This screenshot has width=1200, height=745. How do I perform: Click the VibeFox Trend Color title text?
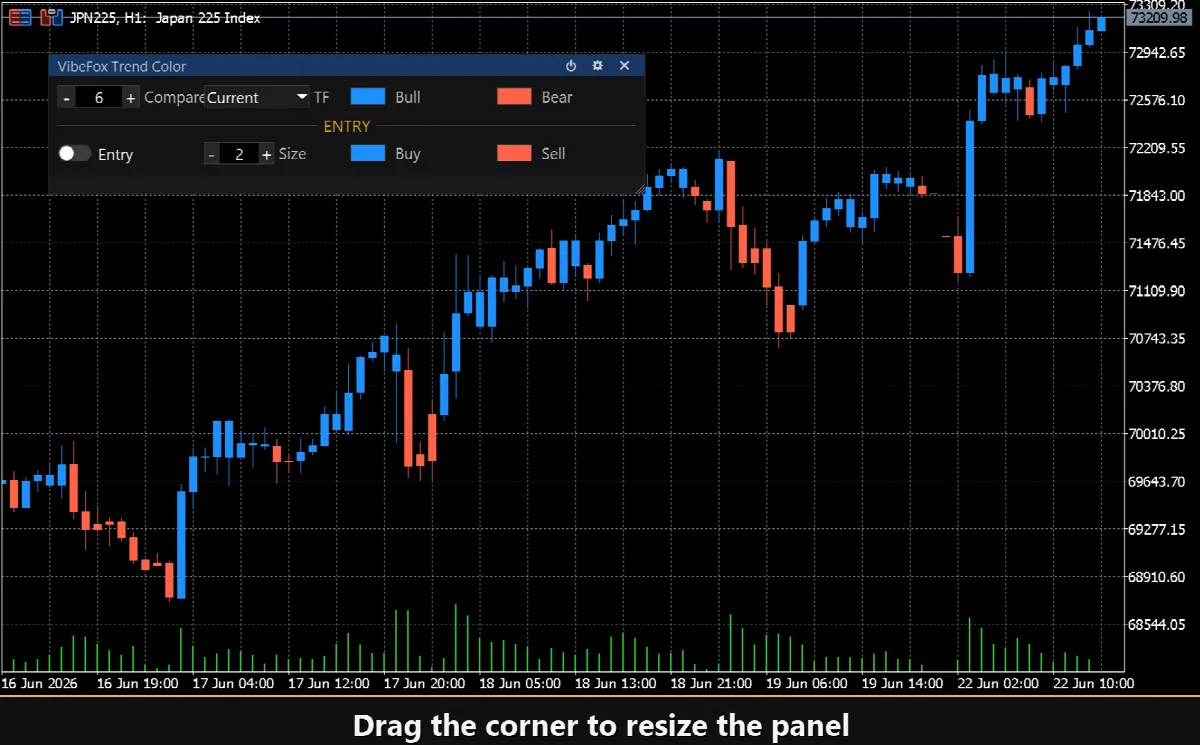pyautogui.click(x=121, y=66)
